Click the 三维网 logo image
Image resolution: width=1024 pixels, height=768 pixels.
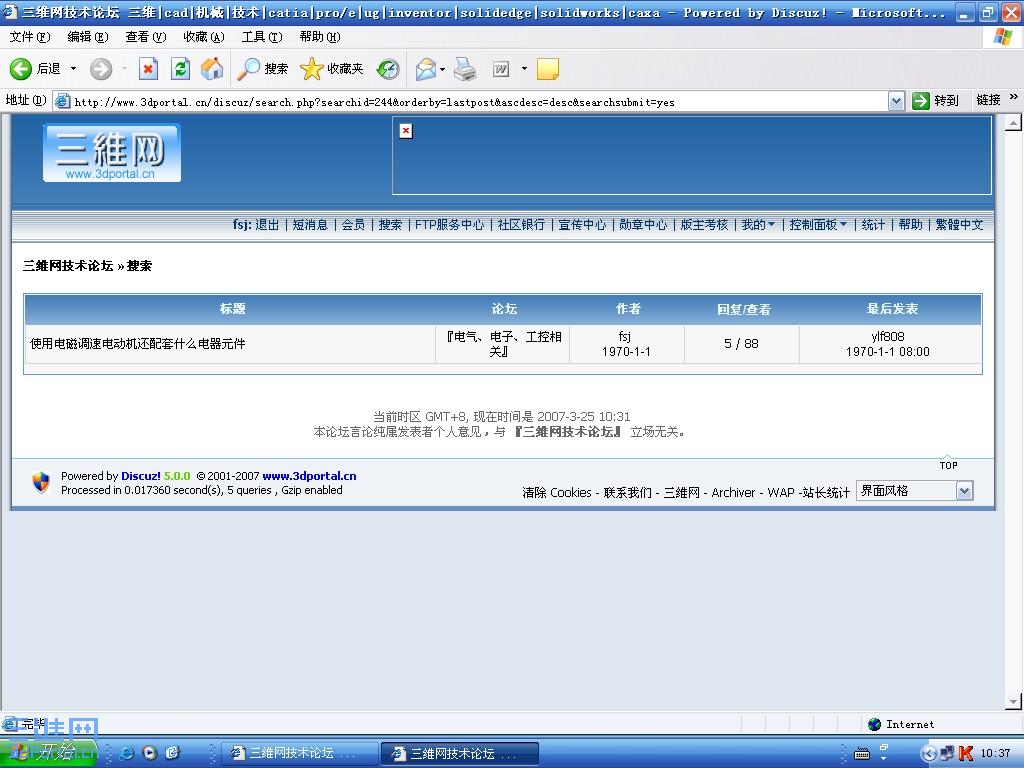[x=112, y=153]
